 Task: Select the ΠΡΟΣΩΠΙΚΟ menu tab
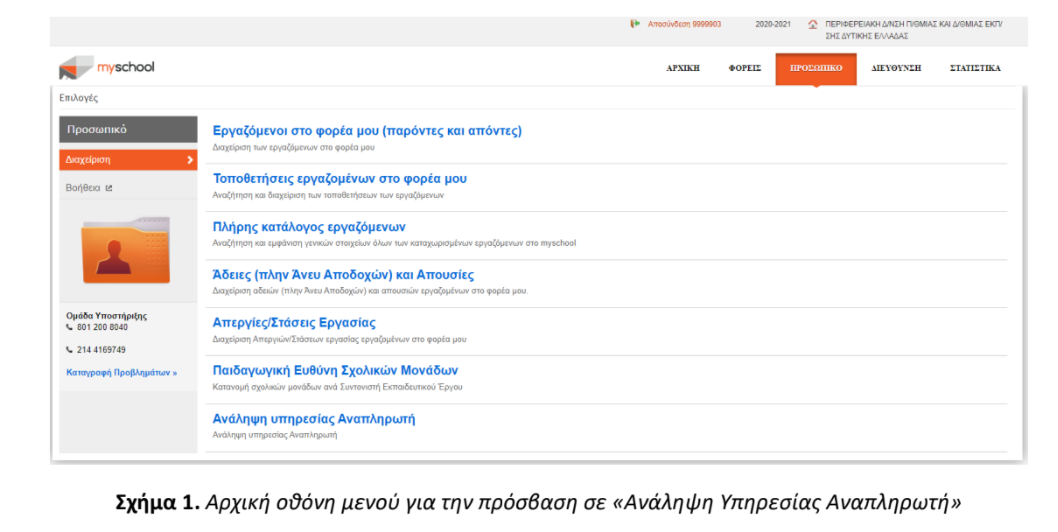[x=815, y=68]
